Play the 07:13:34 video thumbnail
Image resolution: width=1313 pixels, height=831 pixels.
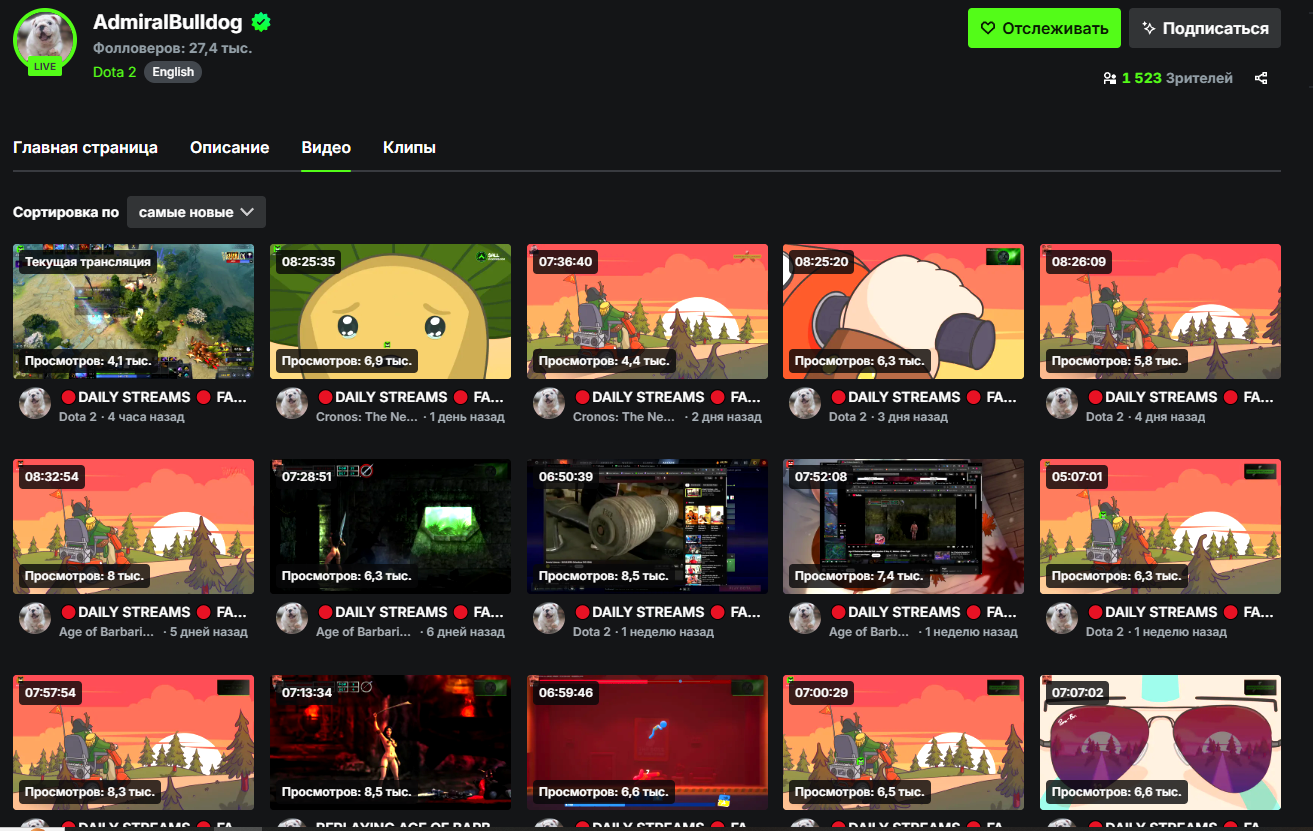click(x=390, y=742)
